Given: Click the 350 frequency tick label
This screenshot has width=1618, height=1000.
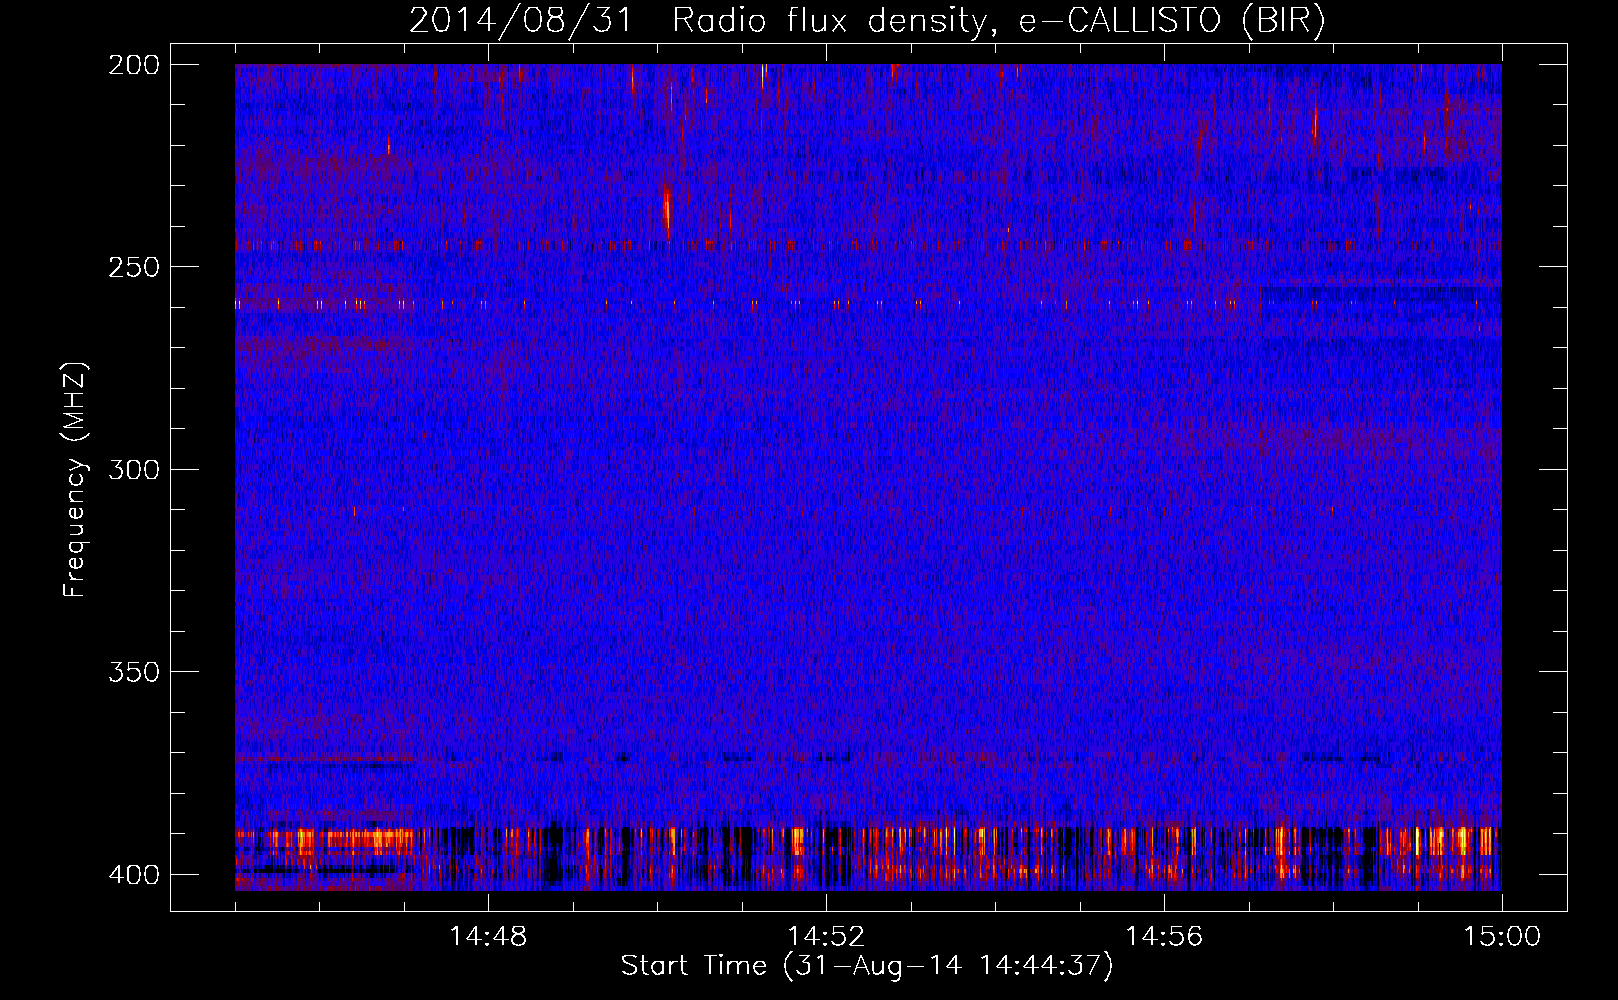Looking at the screenshot, I should point(134,672).
